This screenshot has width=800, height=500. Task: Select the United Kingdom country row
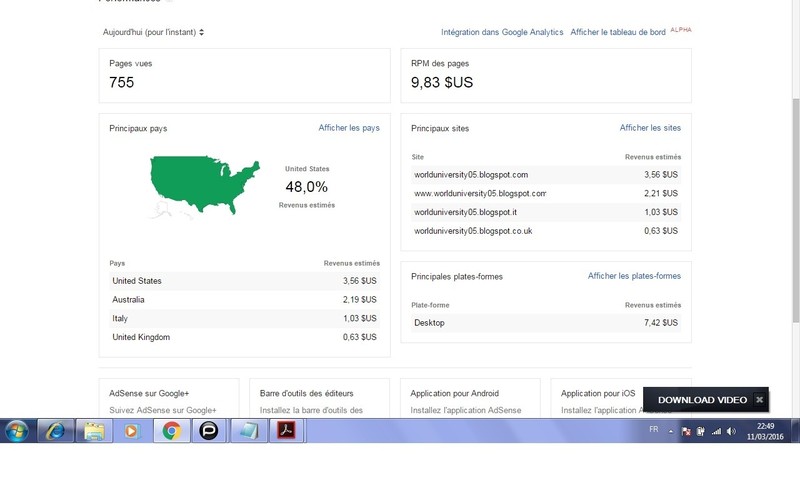click(244, 337)
